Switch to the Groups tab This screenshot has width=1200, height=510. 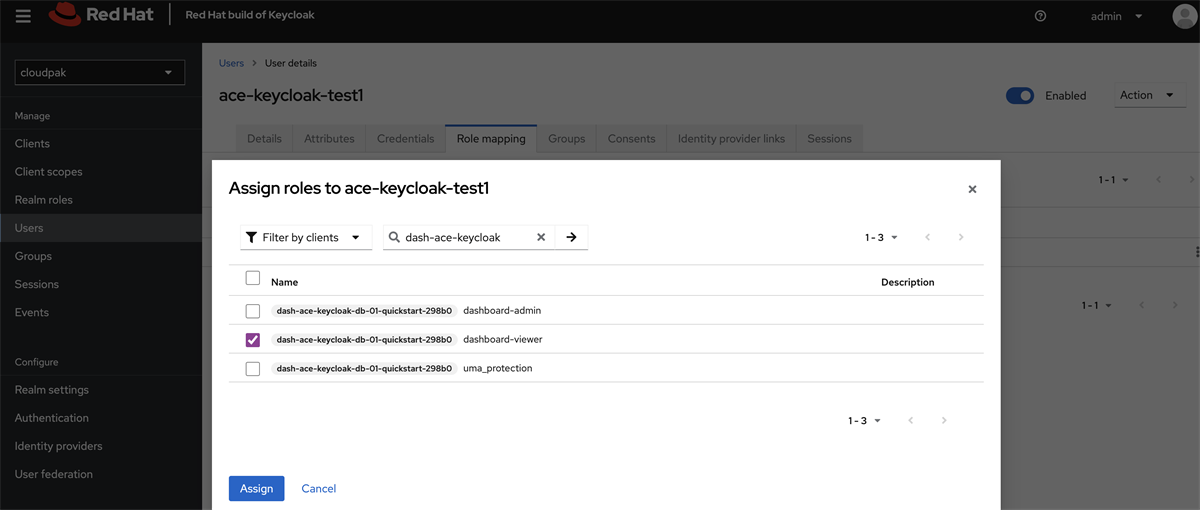click(x=567, y=139)
